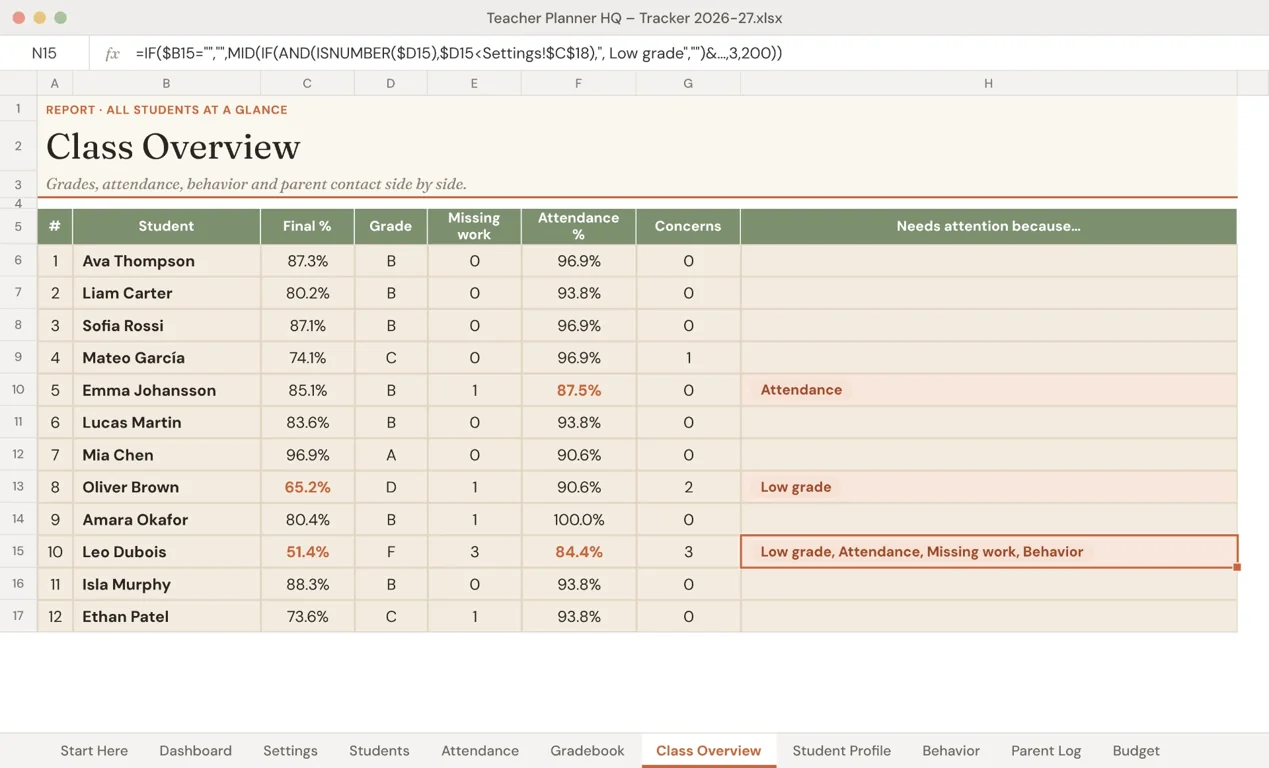Open the Start Here sheet tab
Screen dimensions: 1269x768
pos(94,750)
